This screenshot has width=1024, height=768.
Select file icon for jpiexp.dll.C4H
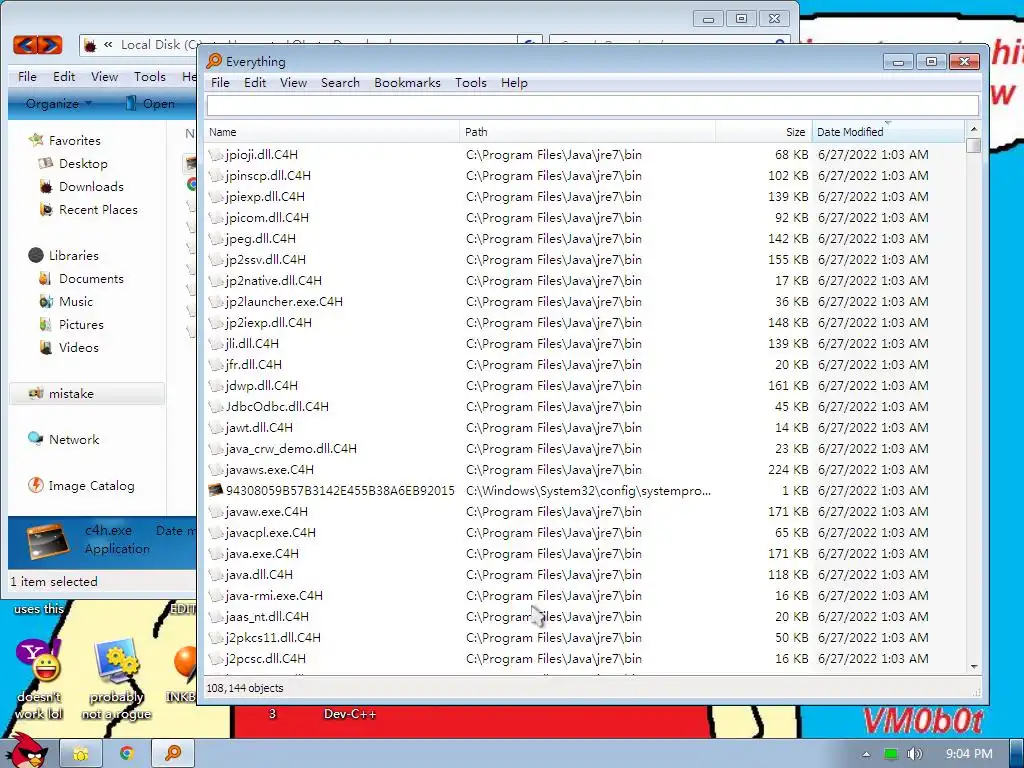pyautogui.click(x=216, y=197)
